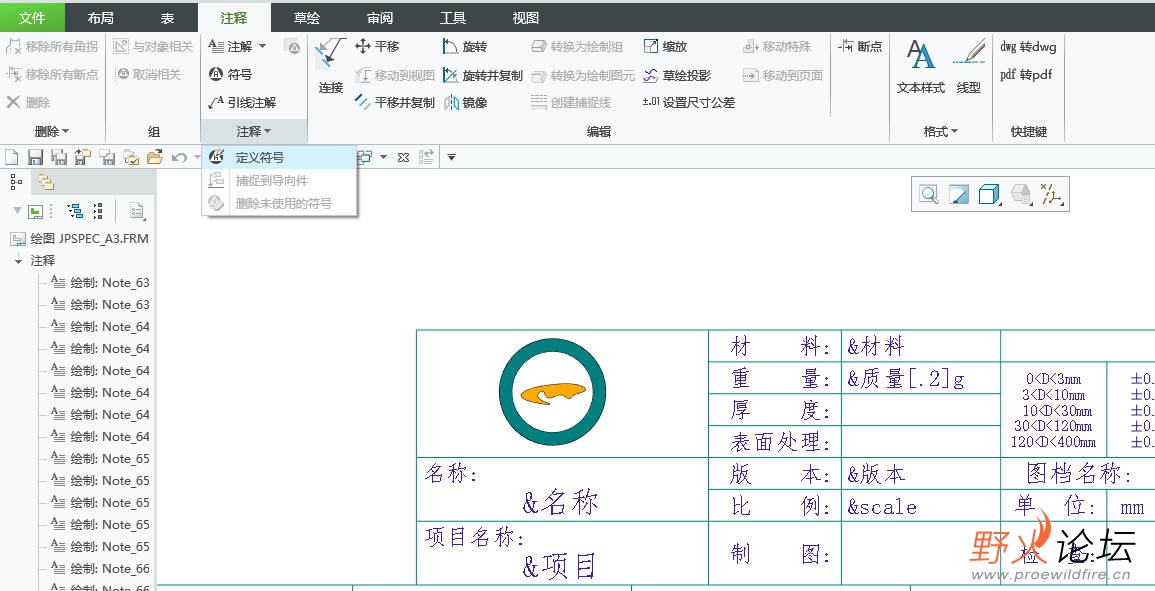
Task: Select the 符号 (Symbol) tool
Action: coord(230,74)
